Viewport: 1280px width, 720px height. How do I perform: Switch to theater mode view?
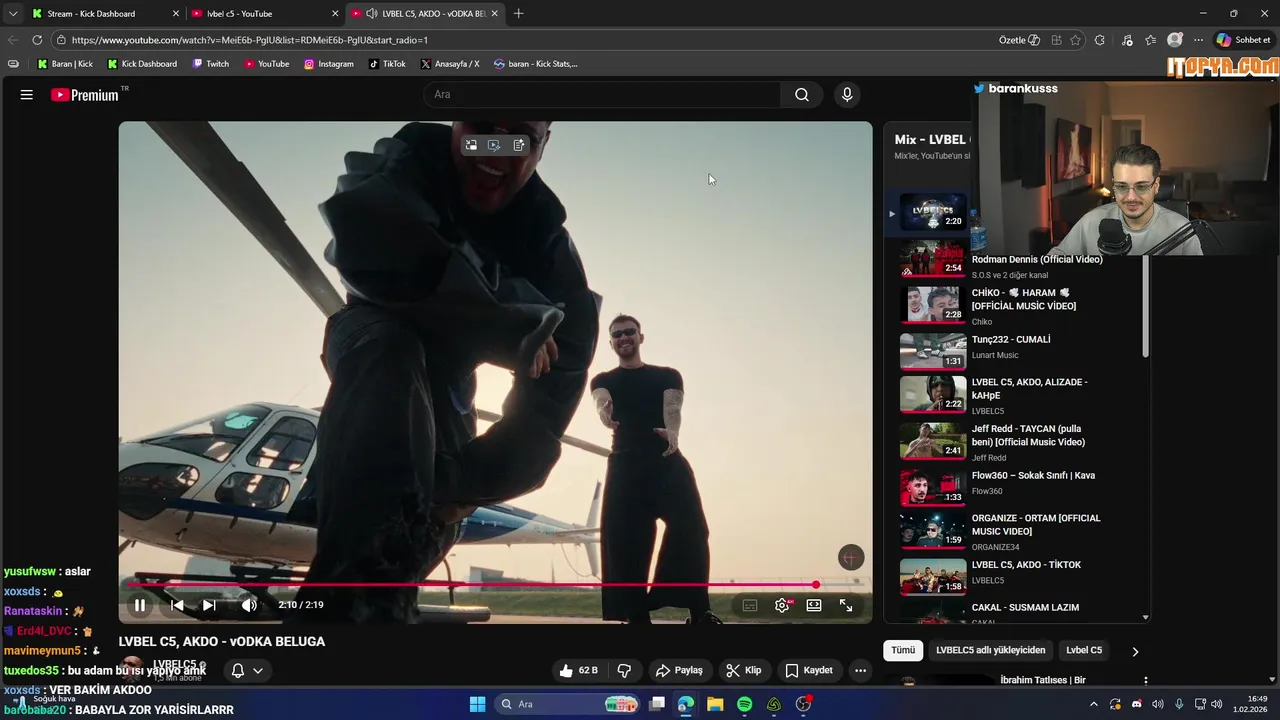(x=814, y=605)
